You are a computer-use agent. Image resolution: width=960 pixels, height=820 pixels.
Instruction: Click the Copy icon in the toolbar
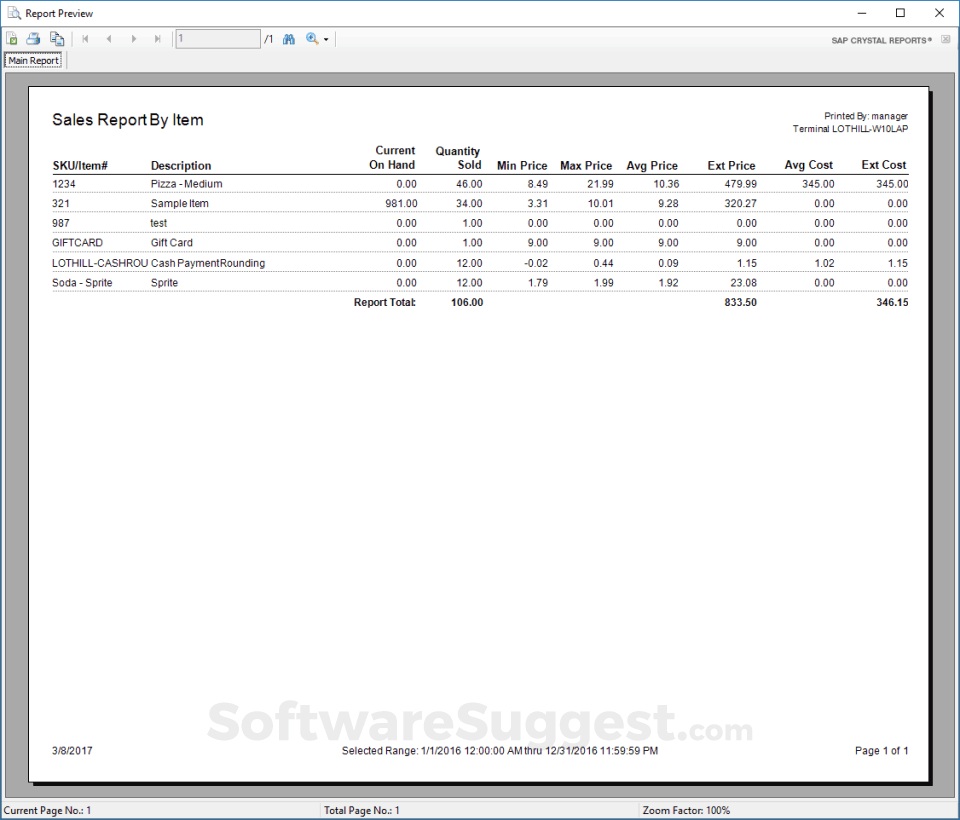point(57,39)
